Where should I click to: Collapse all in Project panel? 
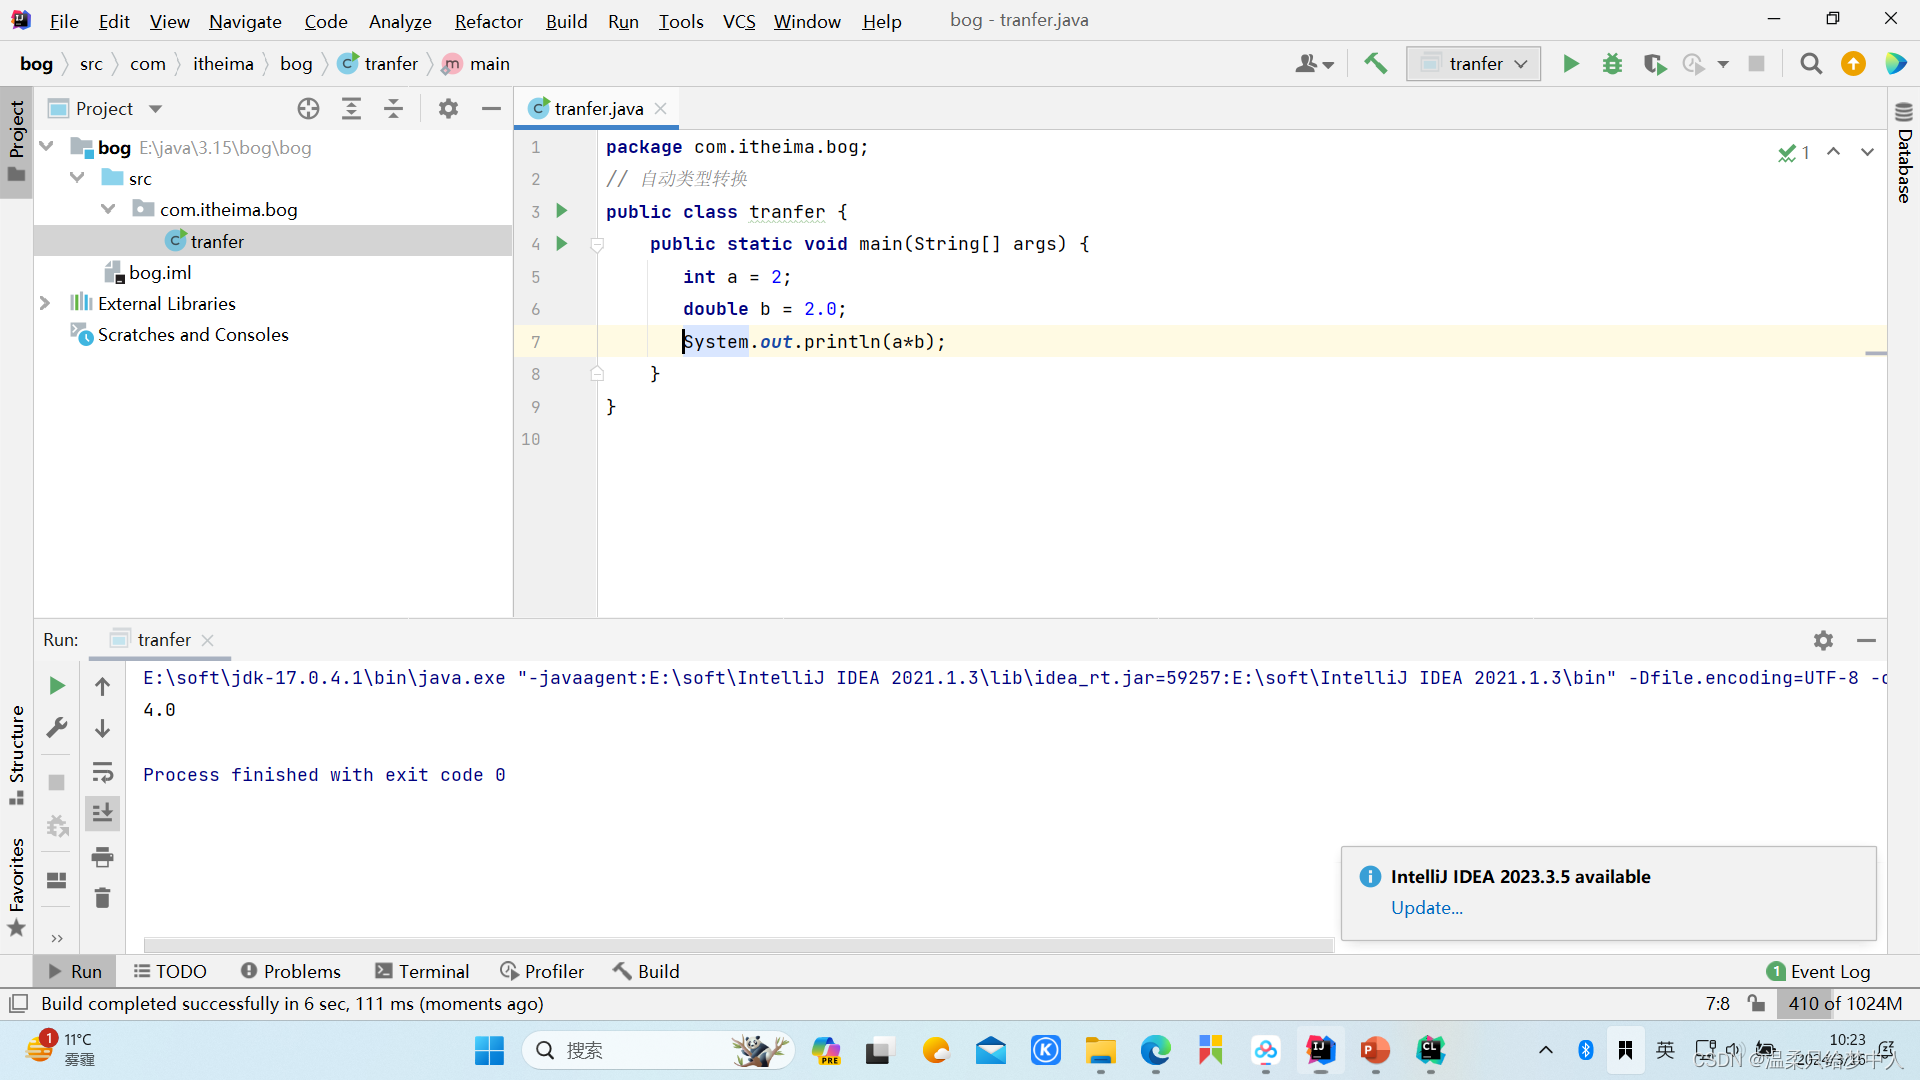pyautogui.click(x=393, y=109)
